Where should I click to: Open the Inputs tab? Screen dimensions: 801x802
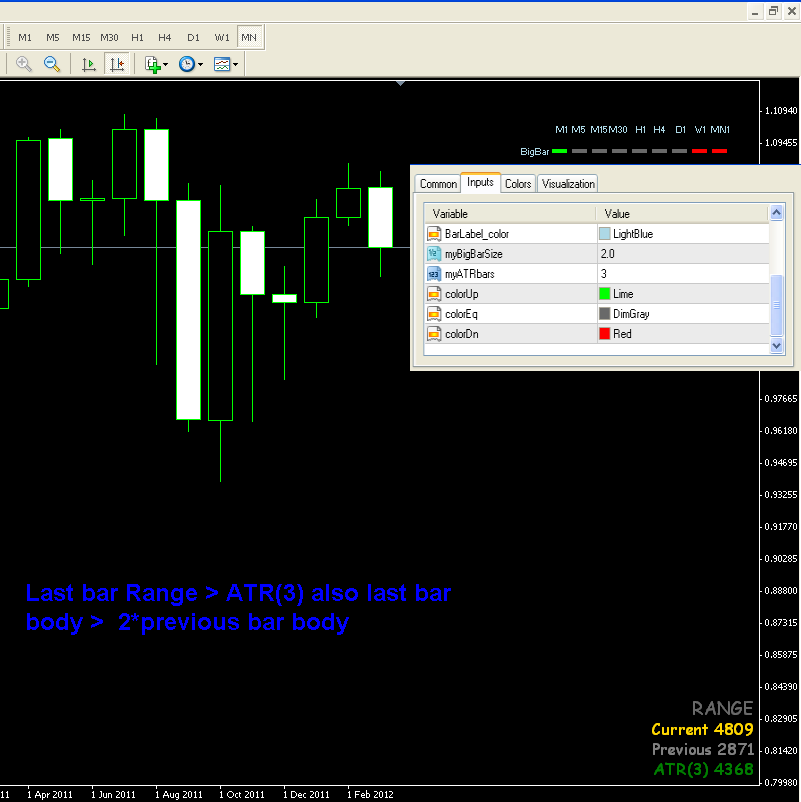click(480, 182)
